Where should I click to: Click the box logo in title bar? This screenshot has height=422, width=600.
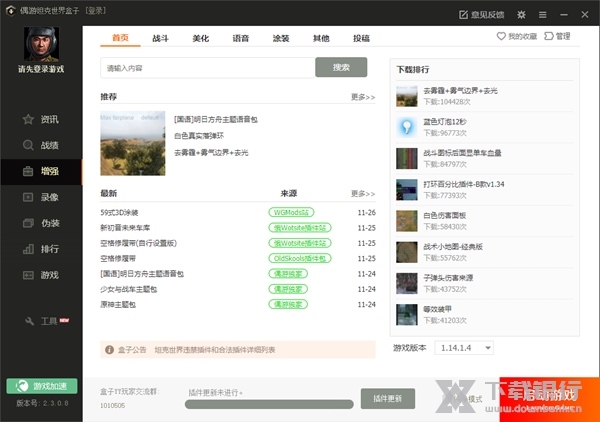click(x=11, y=11)
